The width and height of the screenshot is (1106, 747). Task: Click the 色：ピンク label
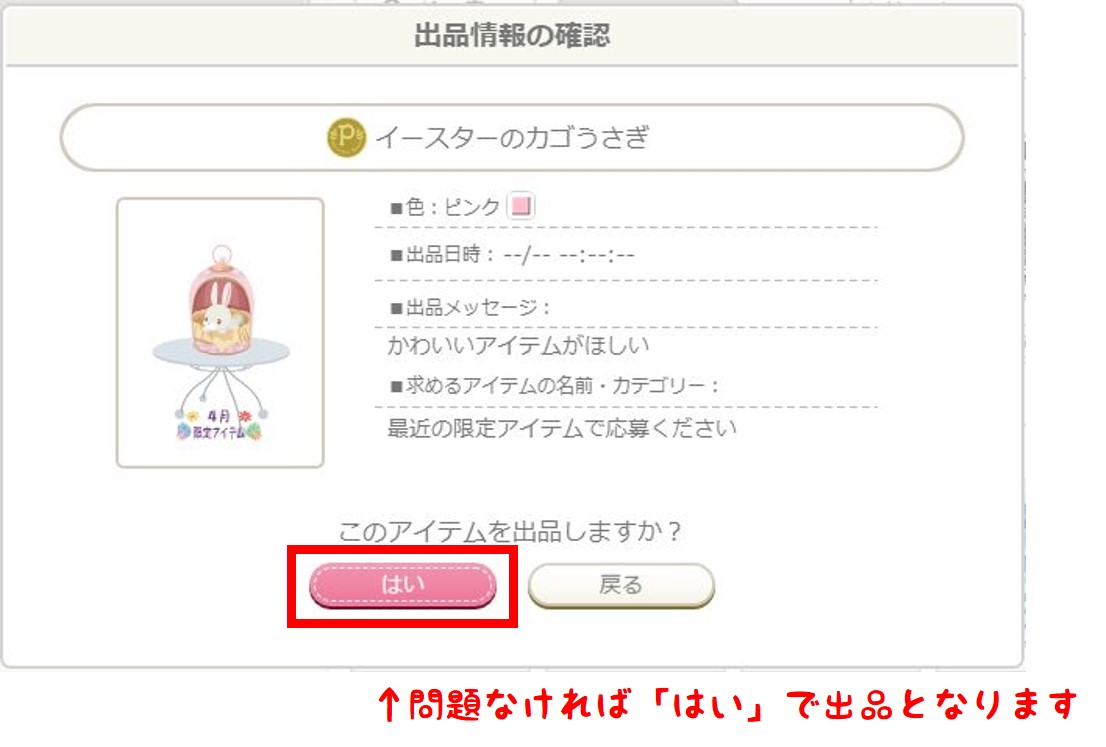pyautogui.click(x=445, y=207)
